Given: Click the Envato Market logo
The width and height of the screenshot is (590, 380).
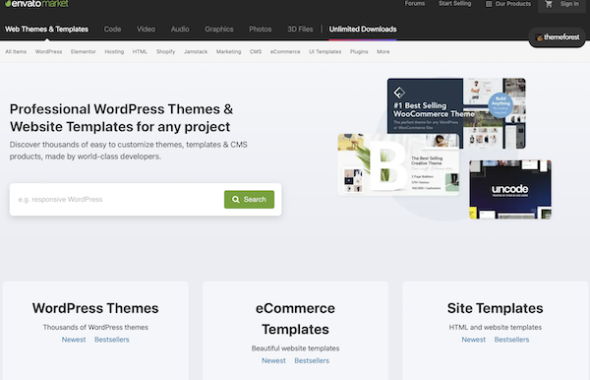Looking at the screenshot, I should pos(37,4).
